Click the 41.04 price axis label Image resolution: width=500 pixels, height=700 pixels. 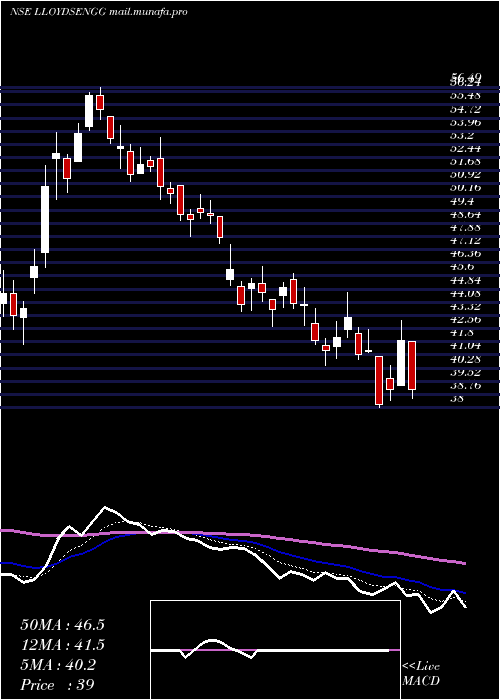point(465,346)
